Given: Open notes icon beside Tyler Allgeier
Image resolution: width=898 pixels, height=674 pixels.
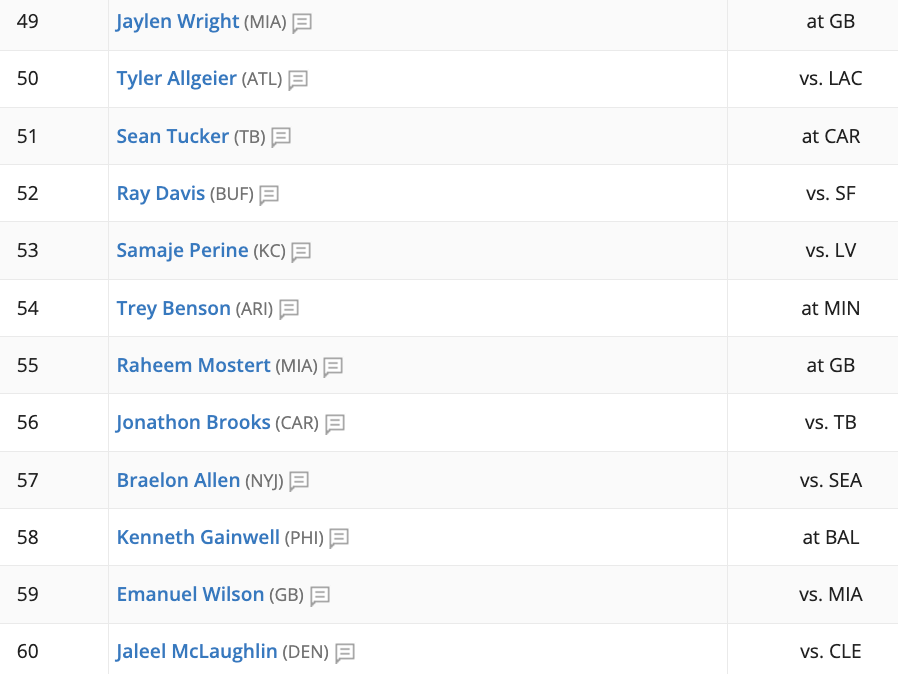Looking at the screenshot, I should (x=298, y=80).
